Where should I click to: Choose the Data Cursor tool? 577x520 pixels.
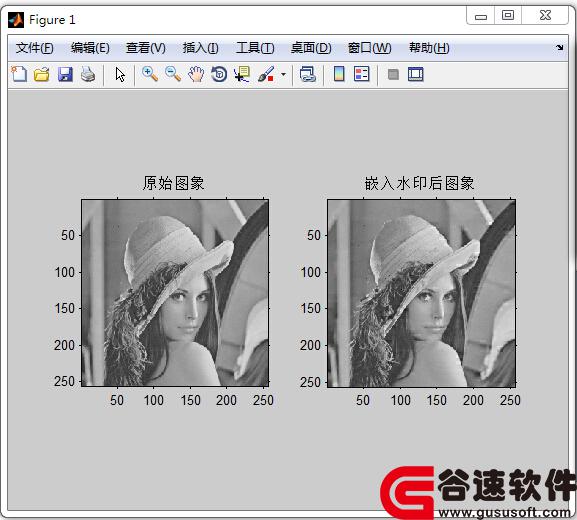242,74
